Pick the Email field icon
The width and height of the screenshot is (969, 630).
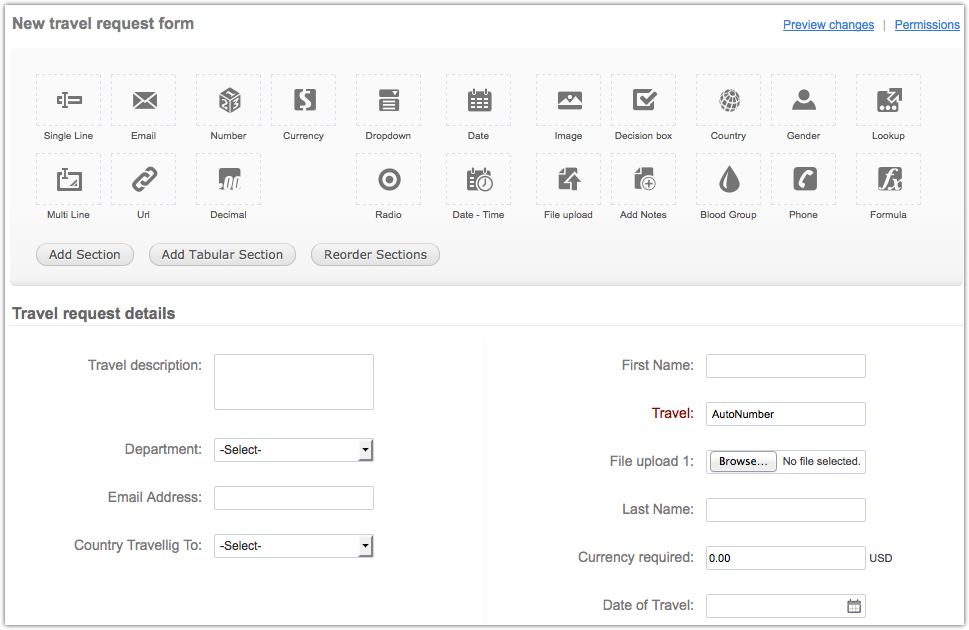[x=143, y=100]
